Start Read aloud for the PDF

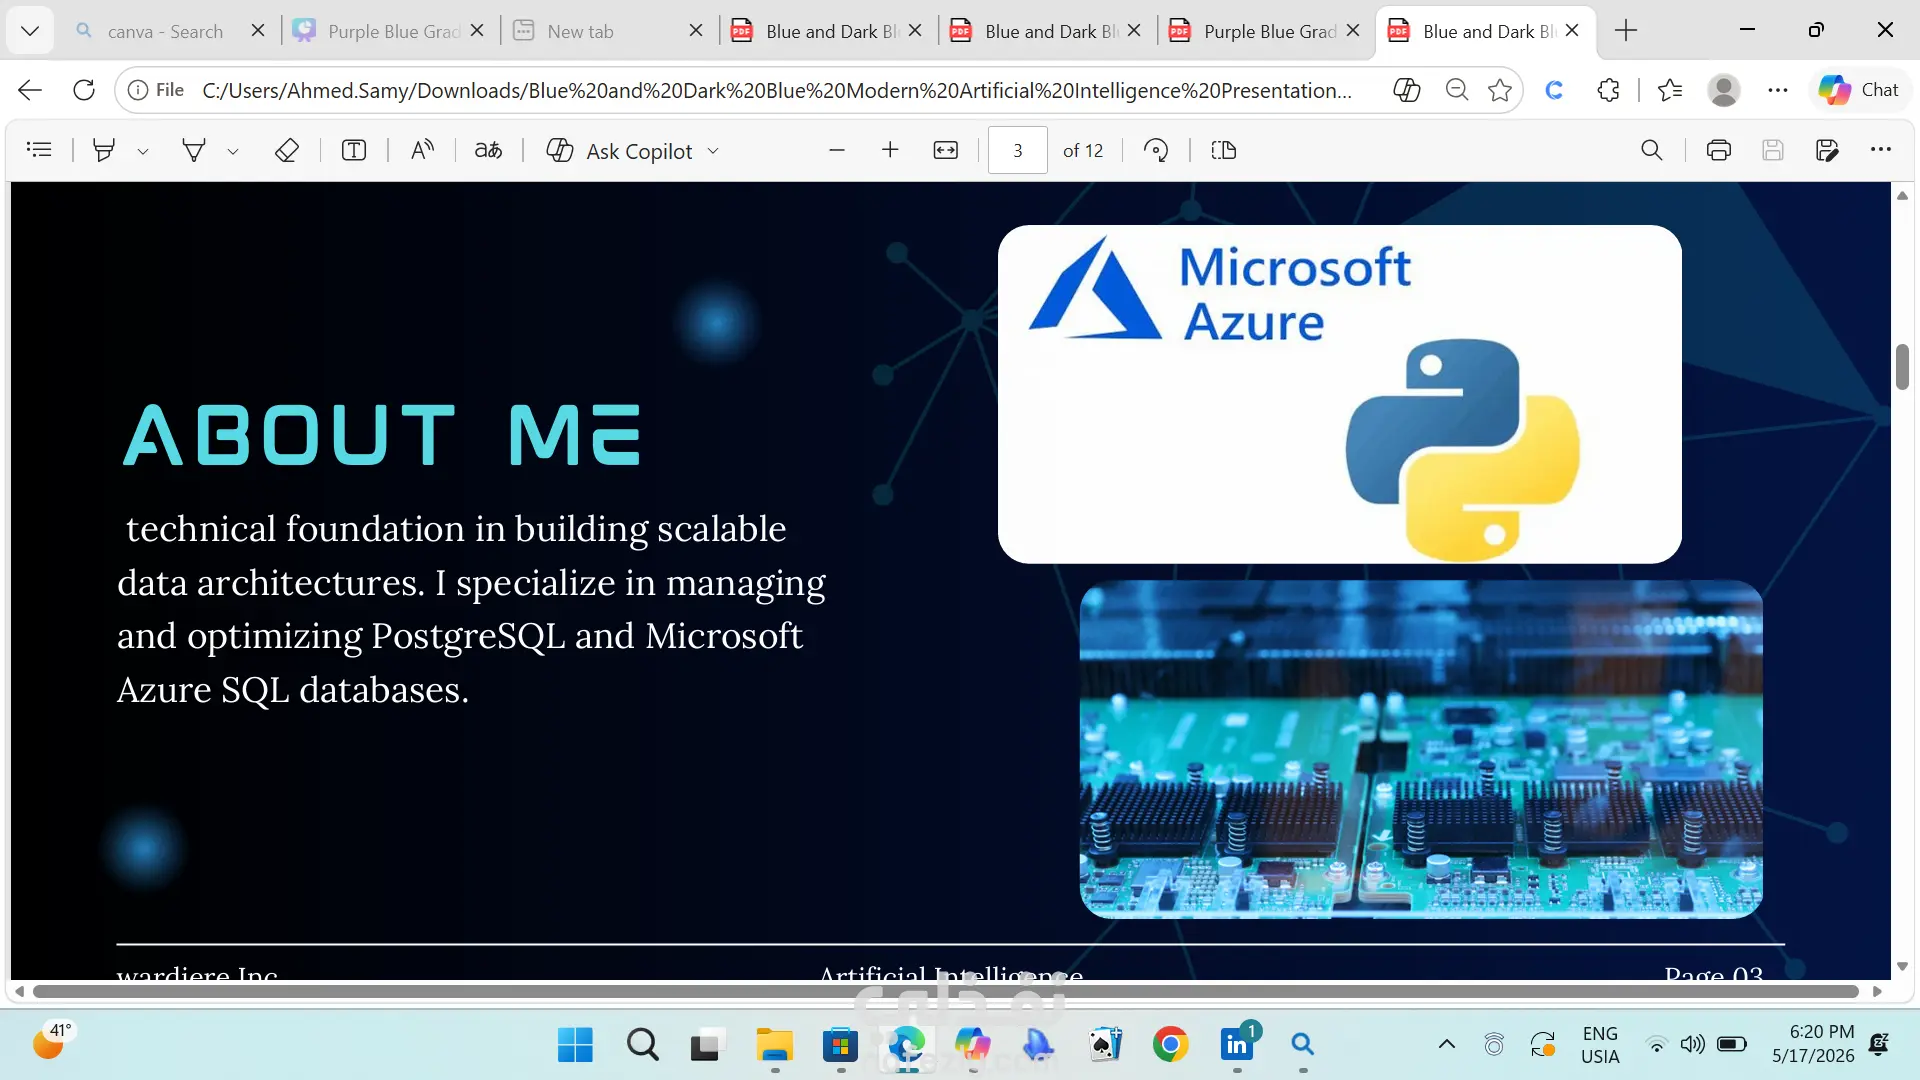pos(422,150)
